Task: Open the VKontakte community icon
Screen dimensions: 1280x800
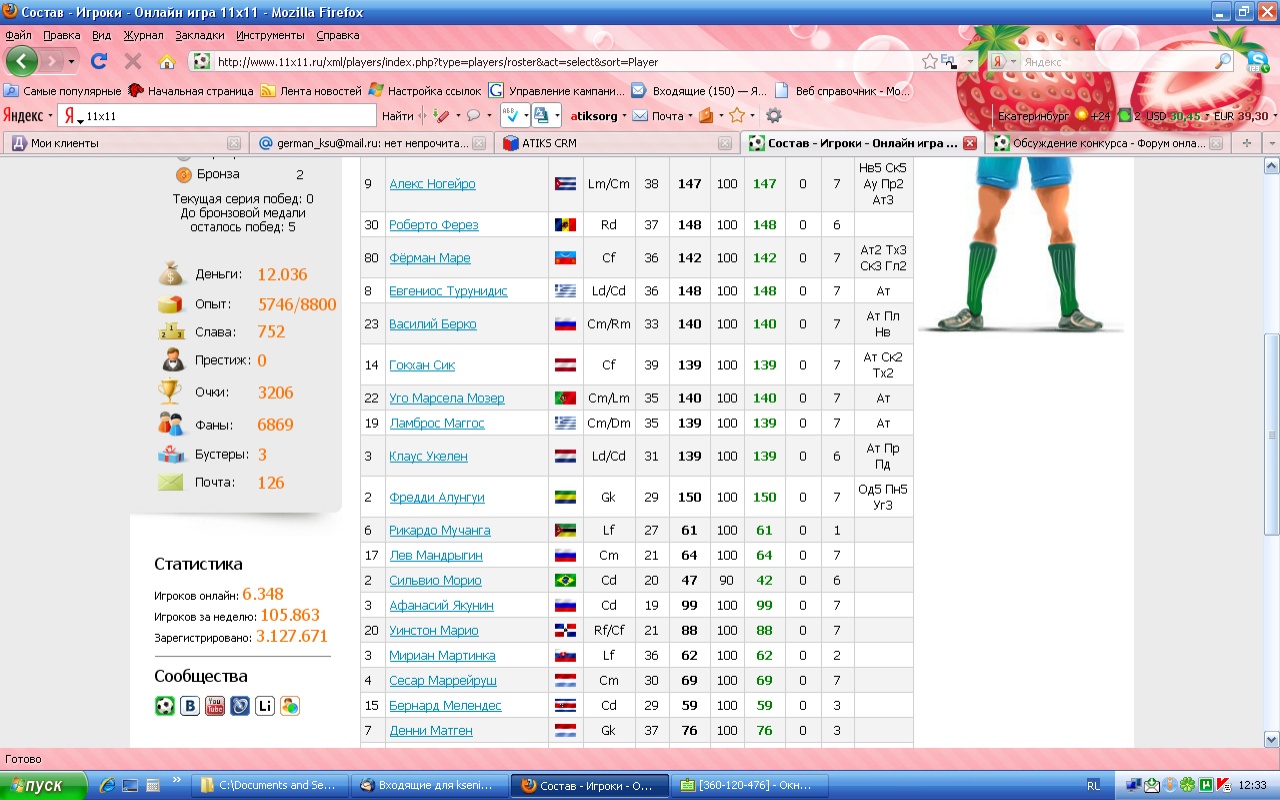Action: [190, 706]
